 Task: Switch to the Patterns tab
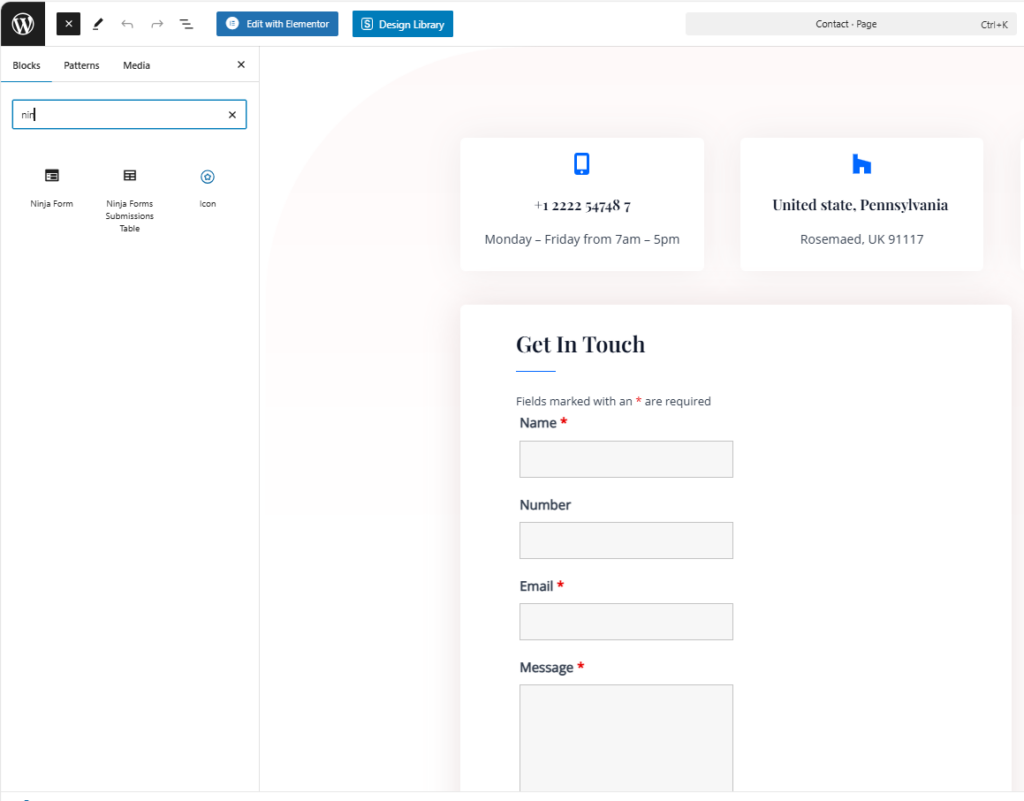[x=82, y=65]
